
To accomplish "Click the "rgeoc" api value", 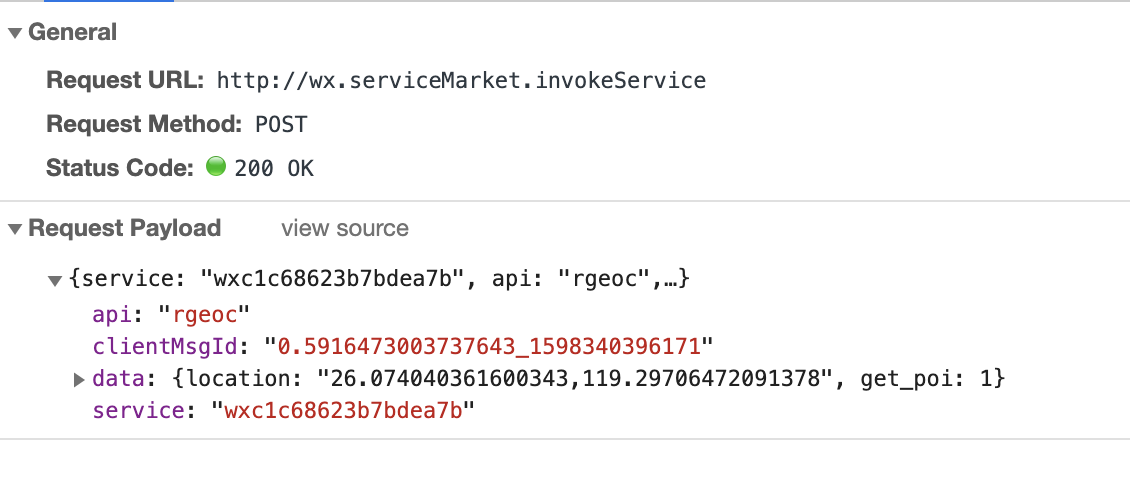I will pos(198,314).
